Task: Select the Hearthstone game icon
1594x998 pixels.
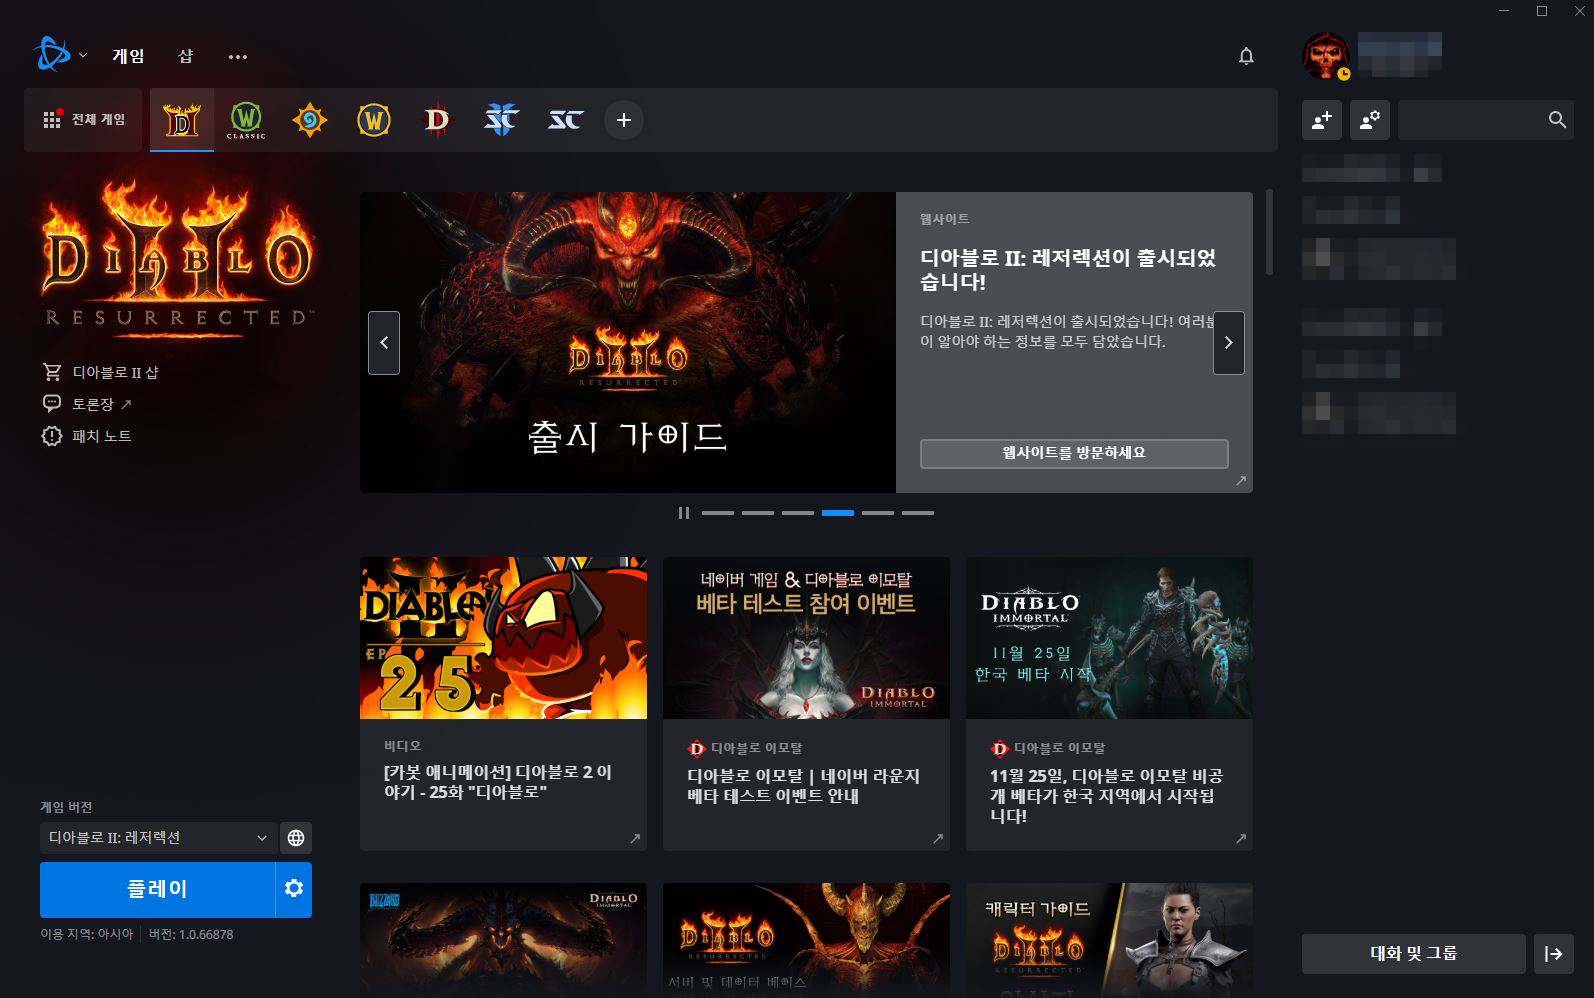Action: click(309, 121)
